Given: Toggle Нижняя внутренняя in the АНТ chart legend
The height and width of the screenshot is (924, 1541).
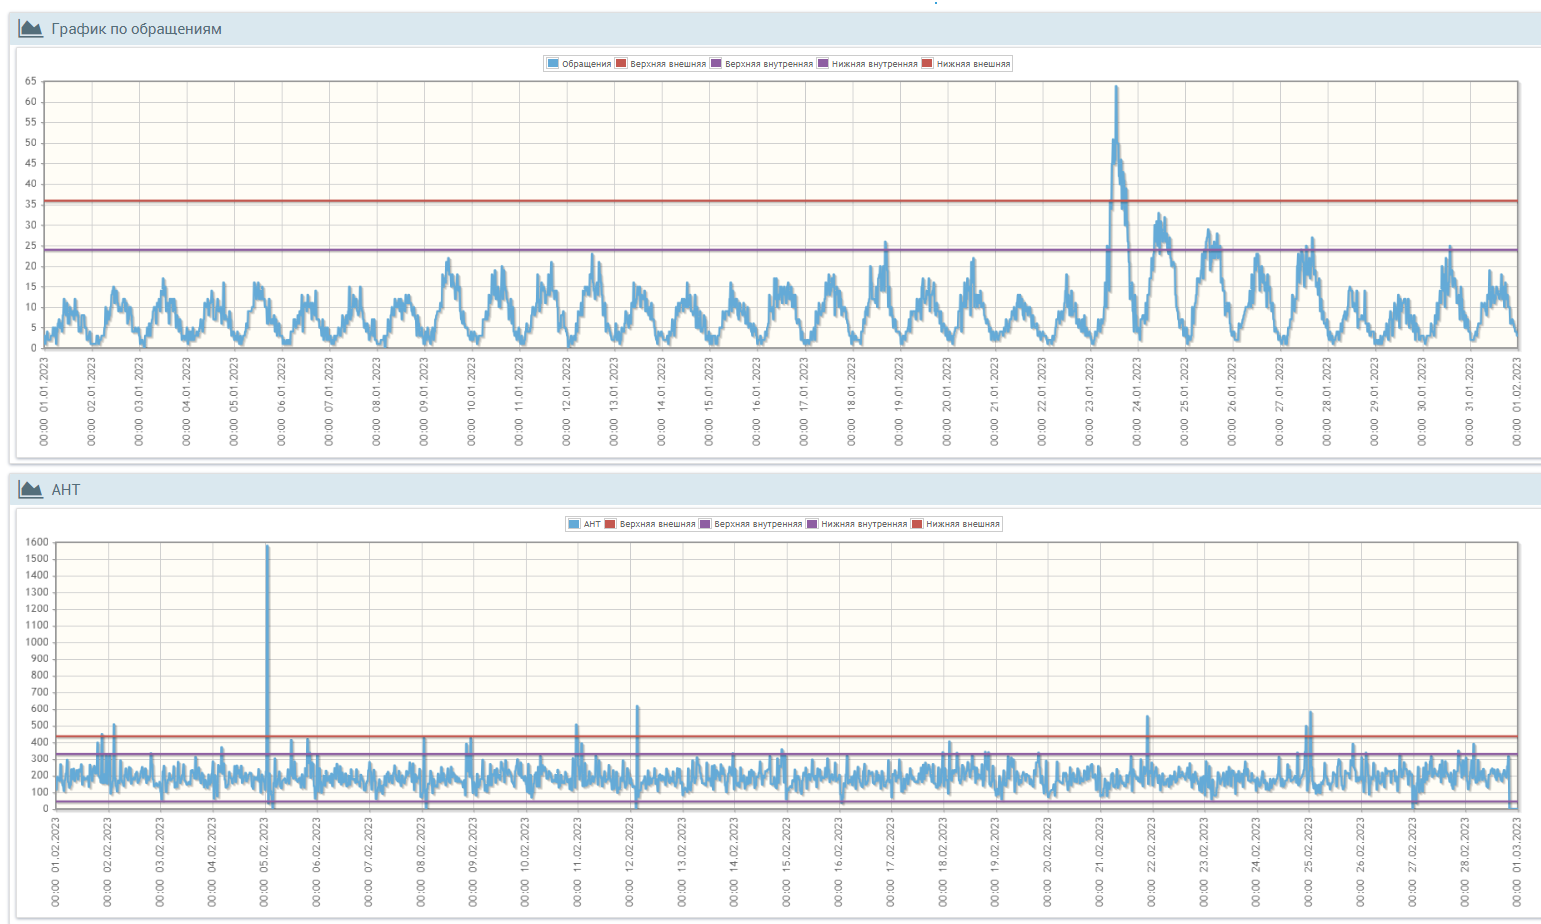Looking at the screenshot, I should (x=857, y=524).
